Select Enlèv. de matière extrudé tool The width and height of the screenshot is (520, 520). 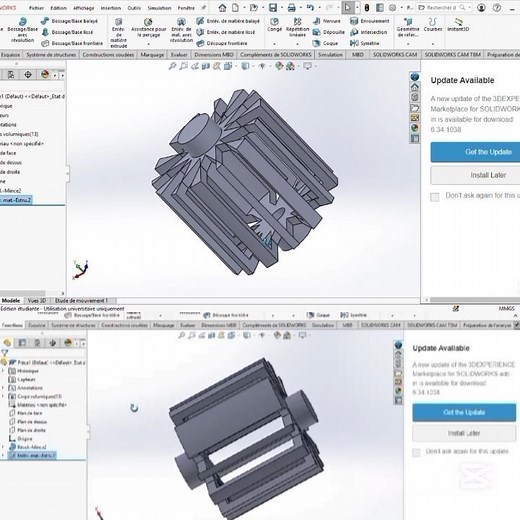coord(119,33)
